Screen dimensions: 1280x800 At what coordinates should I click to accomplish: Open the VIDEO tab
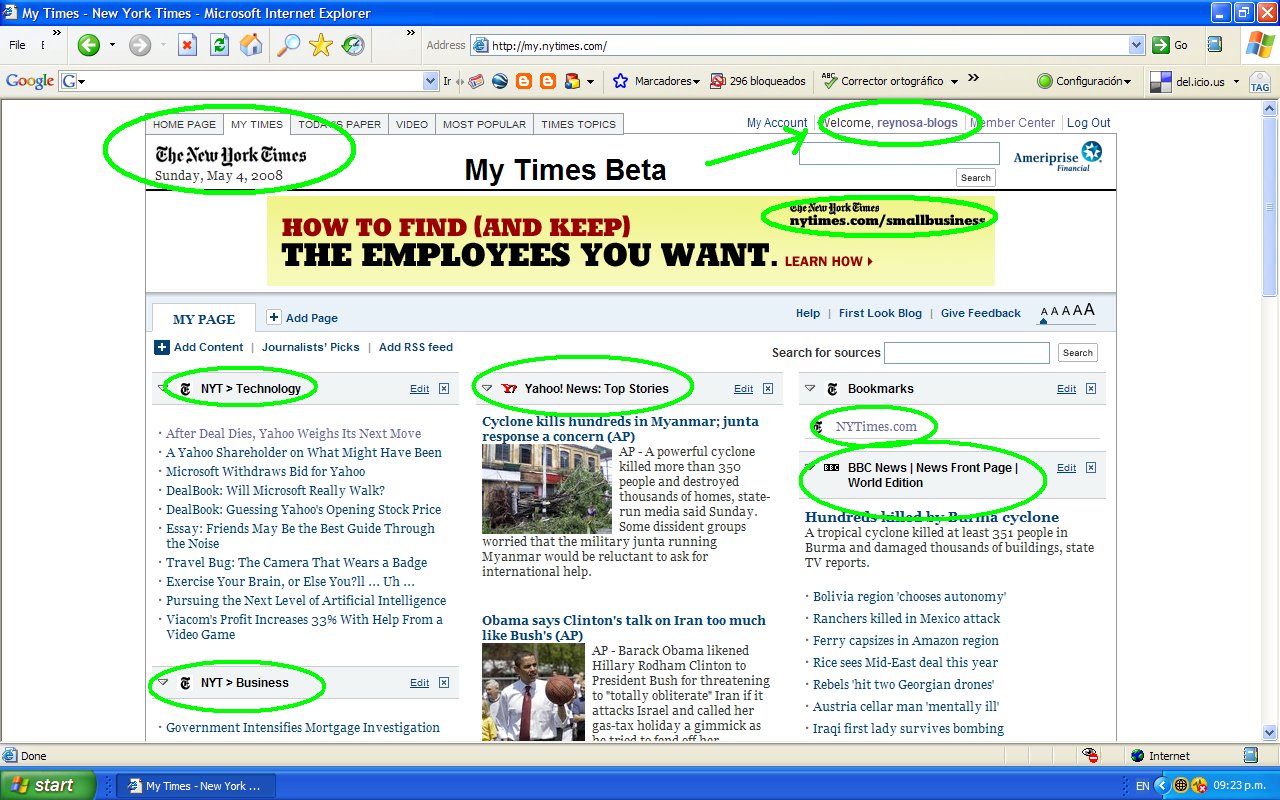tap(412, 124)
